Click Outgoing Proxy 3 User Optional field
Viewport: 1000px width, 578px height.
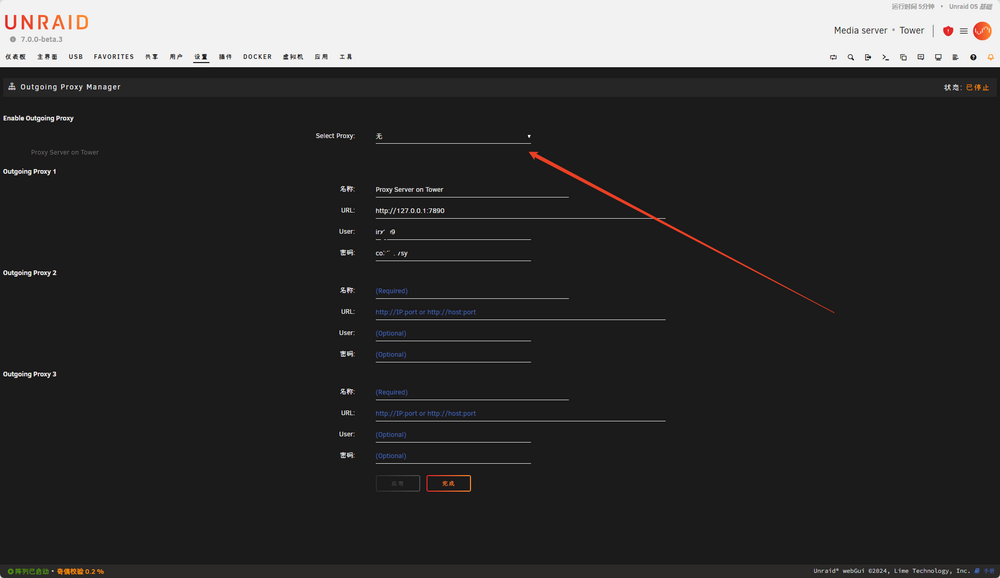point(453,434)
